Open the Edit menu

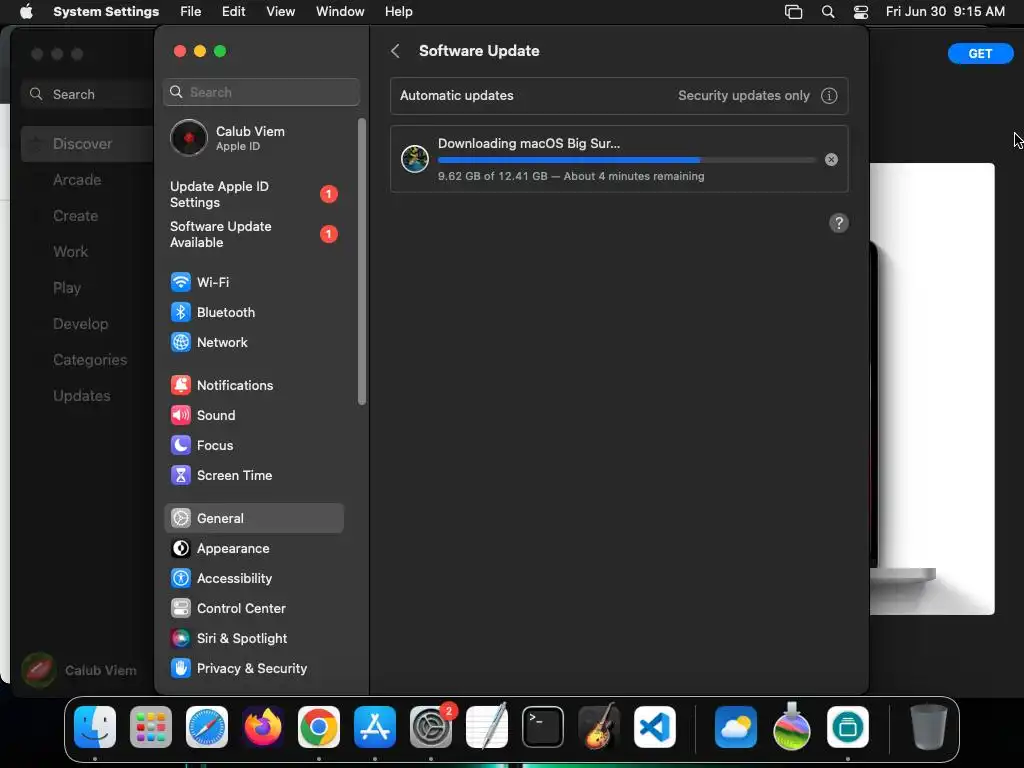point(233,12)
